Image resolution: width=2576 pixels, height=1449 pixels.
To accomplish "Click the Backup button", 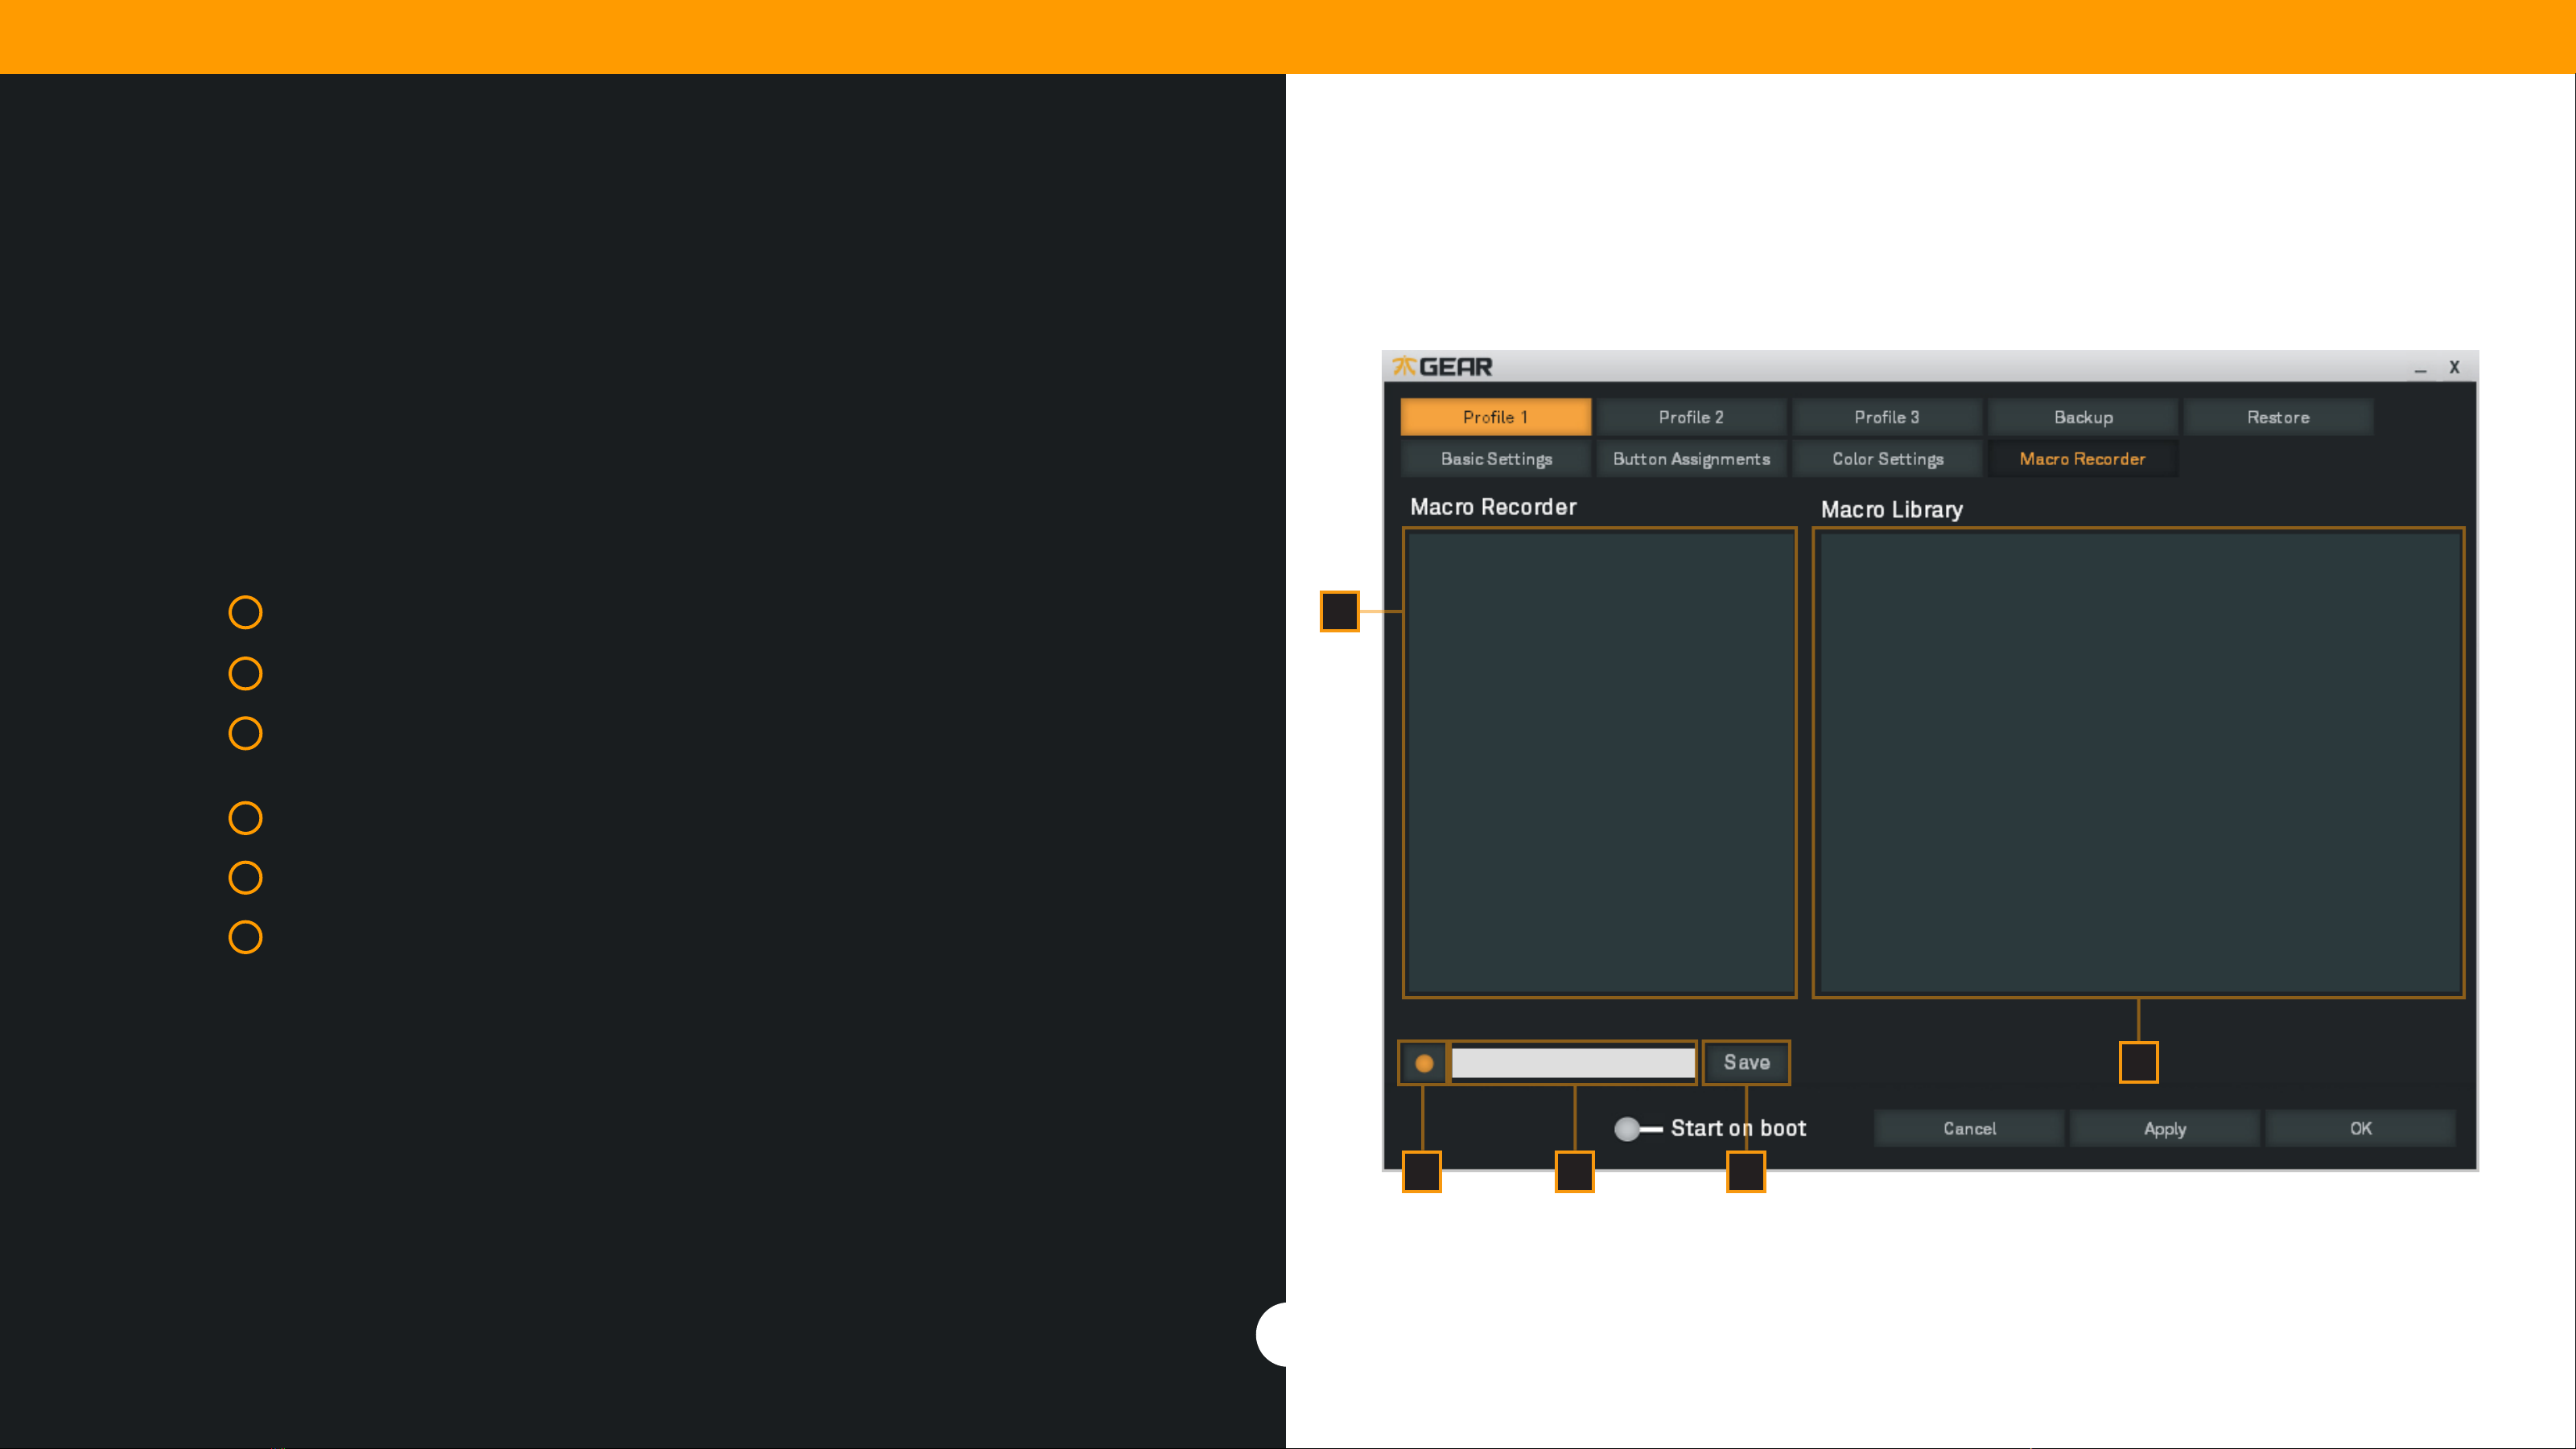I will click(x=2083, y=417).
